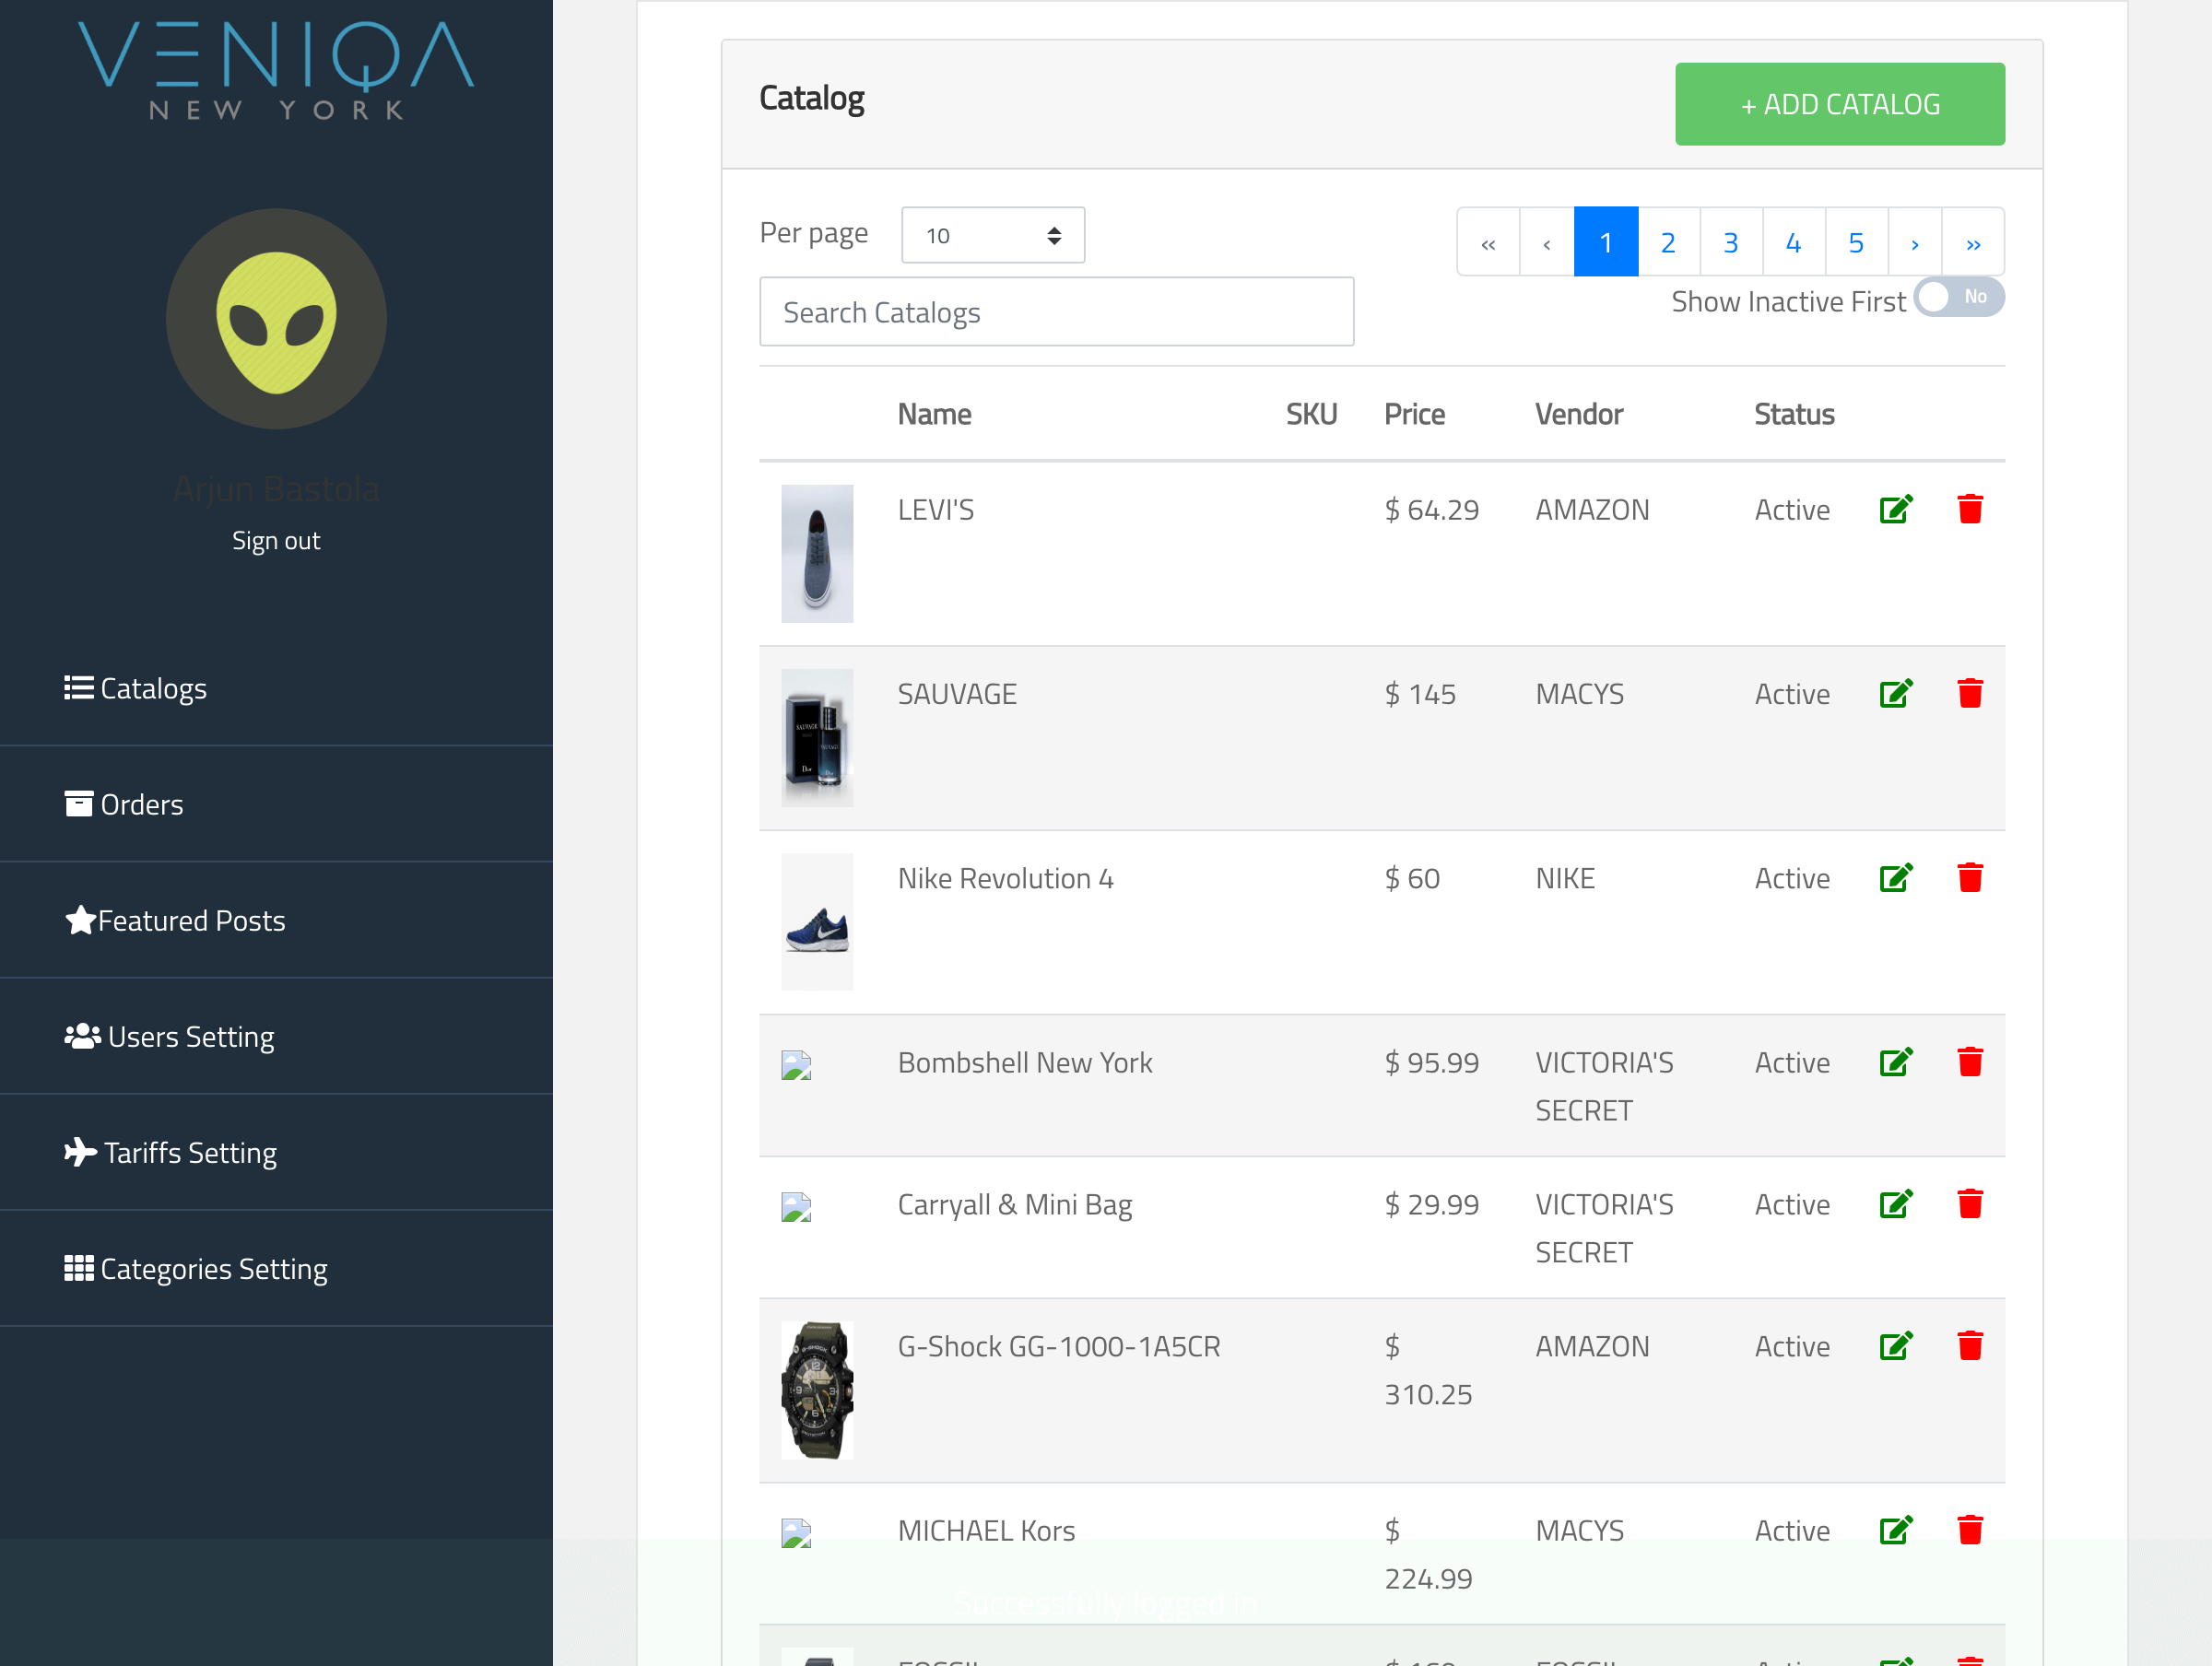Edit the LEVI'S catalog entry
This screenshot has width=2212, height=1666.
pos(1896,510)
